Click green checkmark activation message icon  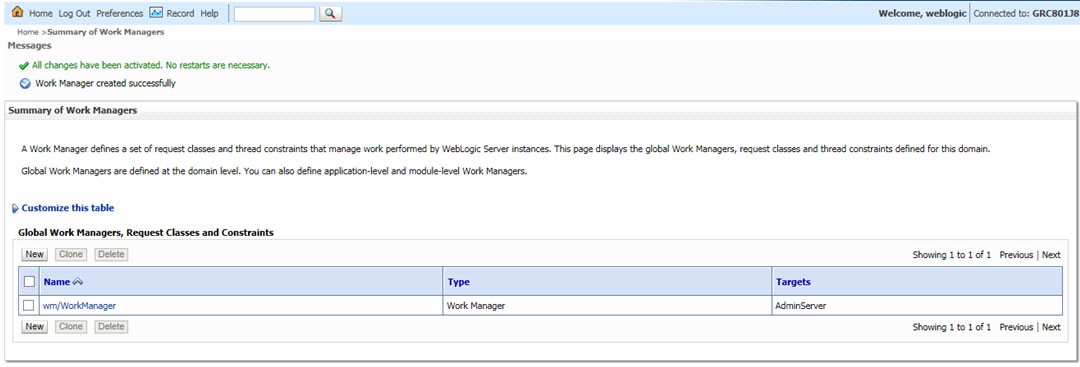(24, 66)
